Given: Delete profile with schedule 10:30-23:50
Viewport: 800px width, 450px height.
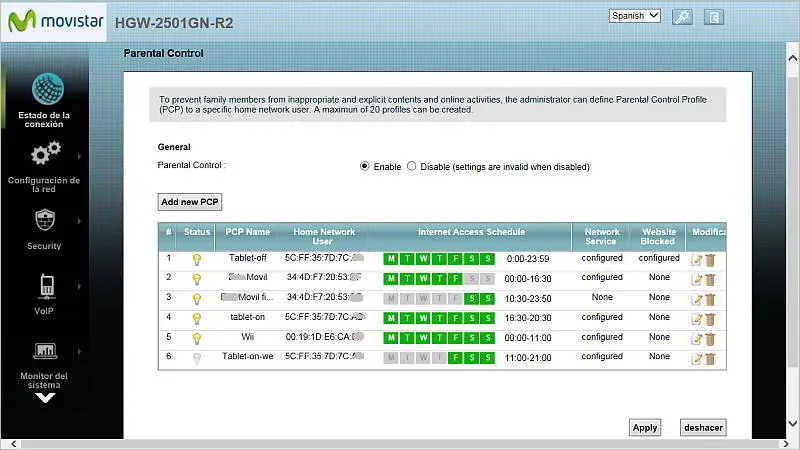Looking at the screenshot, I should click(x=710, y=299).
